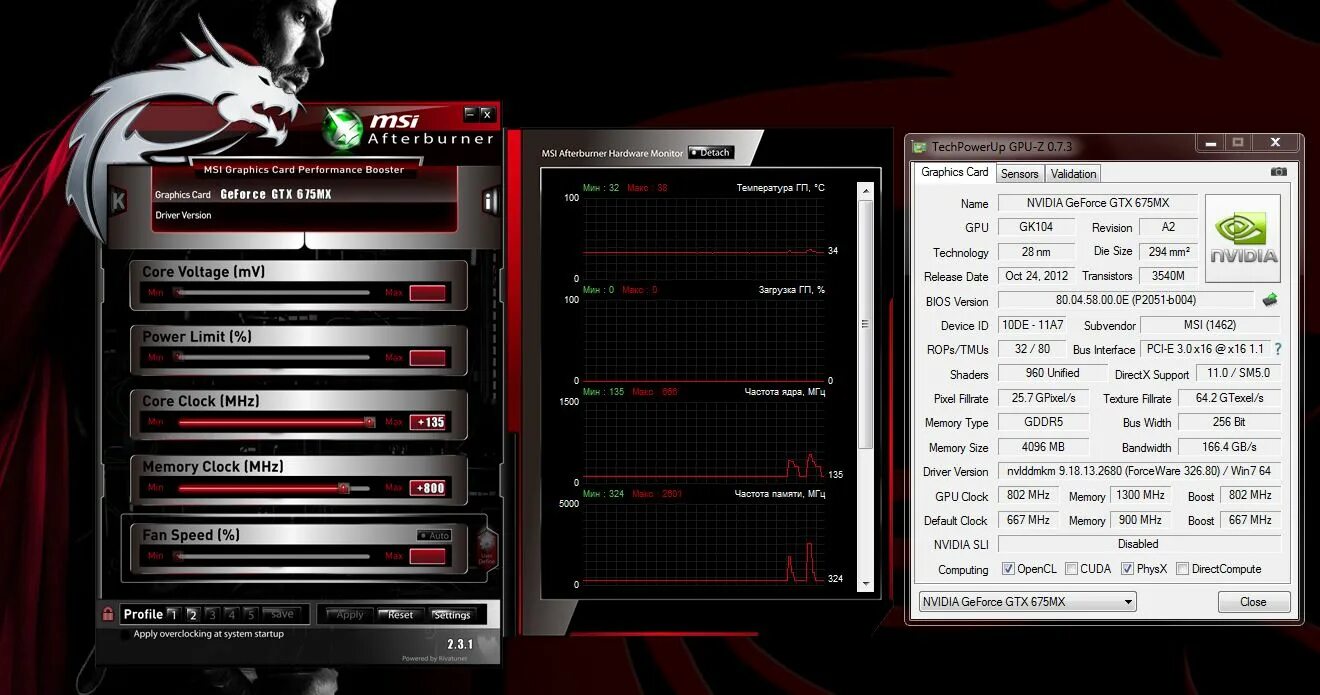The width and height of the screenshot is (1320, 695).
Task: Click the bus interface question mark icon
Action: [1277, 349]
